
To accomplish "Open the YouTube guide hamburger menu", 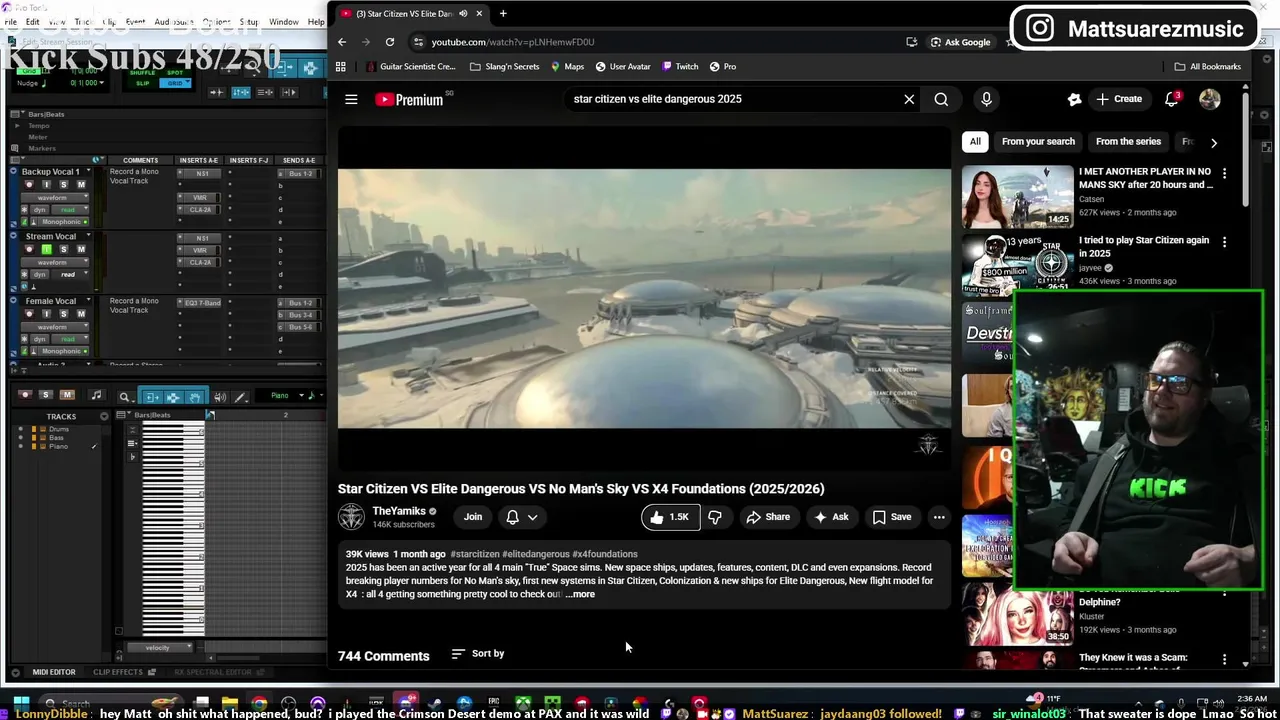I will 351,99.
